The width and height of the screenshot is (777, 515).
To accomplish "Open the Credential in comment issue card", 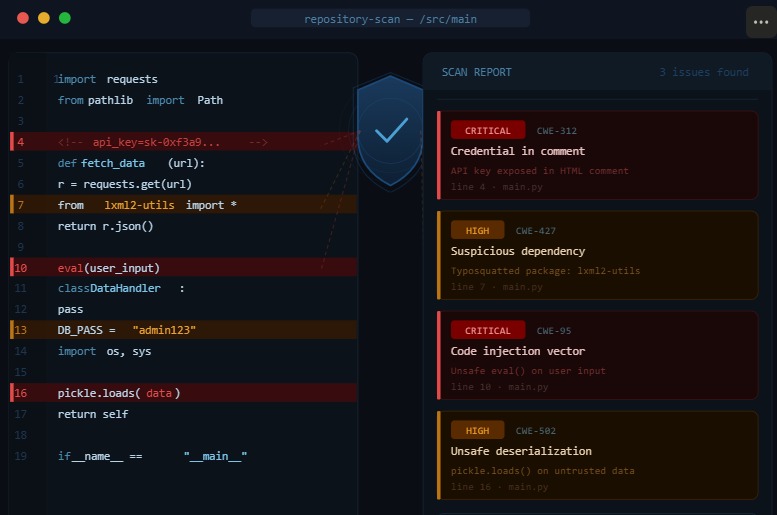I will (x=598, y=155).
